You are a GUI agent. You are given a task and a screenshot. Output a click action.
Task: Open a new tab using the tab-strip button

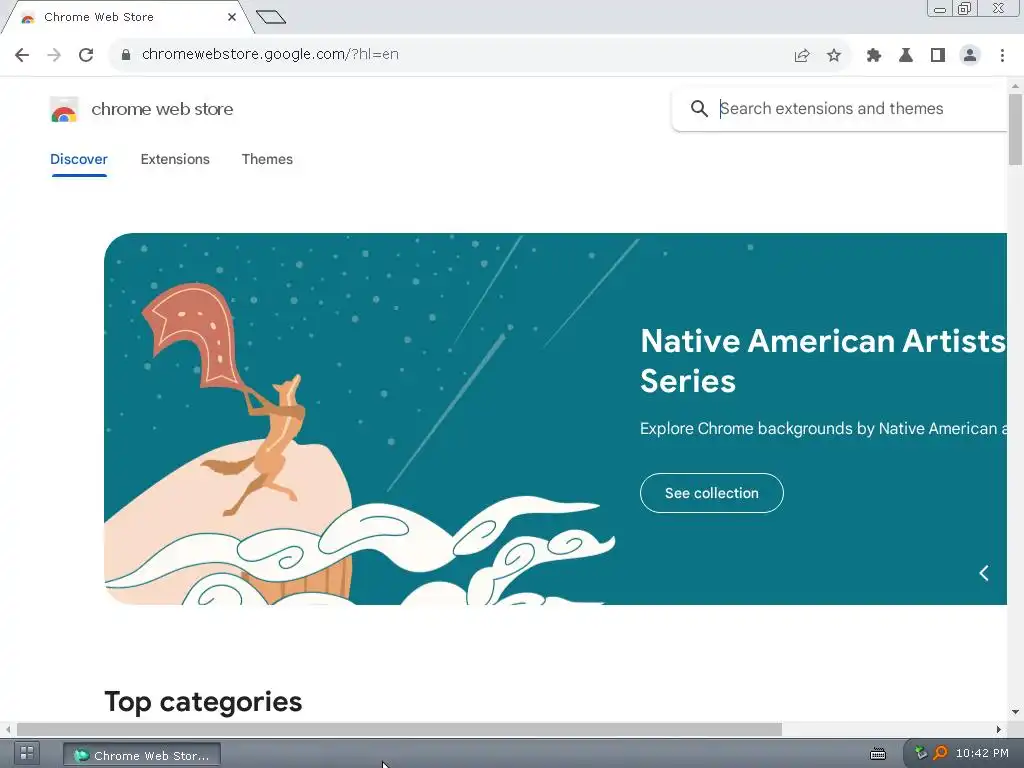(x=271, y=17)
